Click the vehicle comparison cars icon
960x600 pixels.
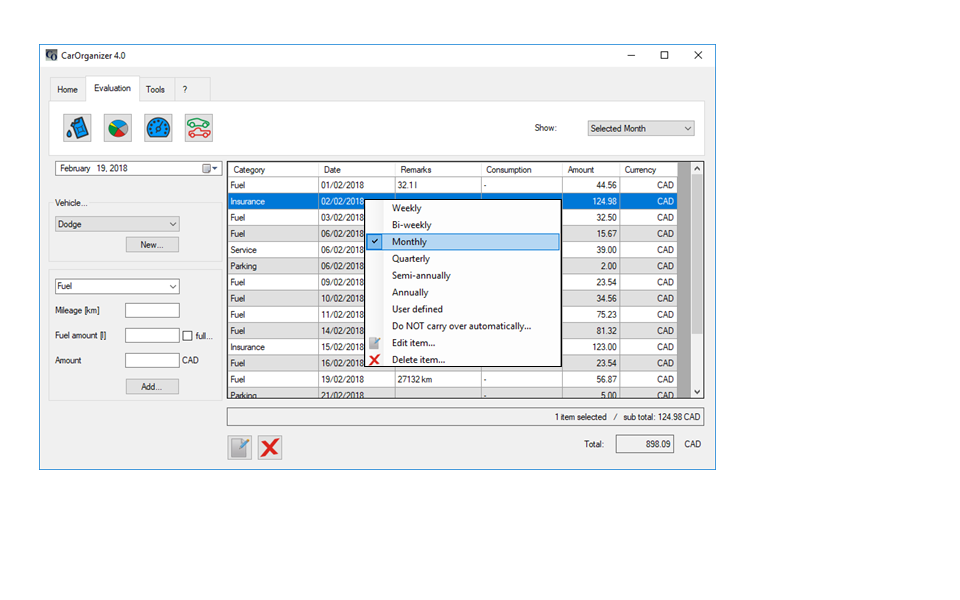(x=199, y=128)
